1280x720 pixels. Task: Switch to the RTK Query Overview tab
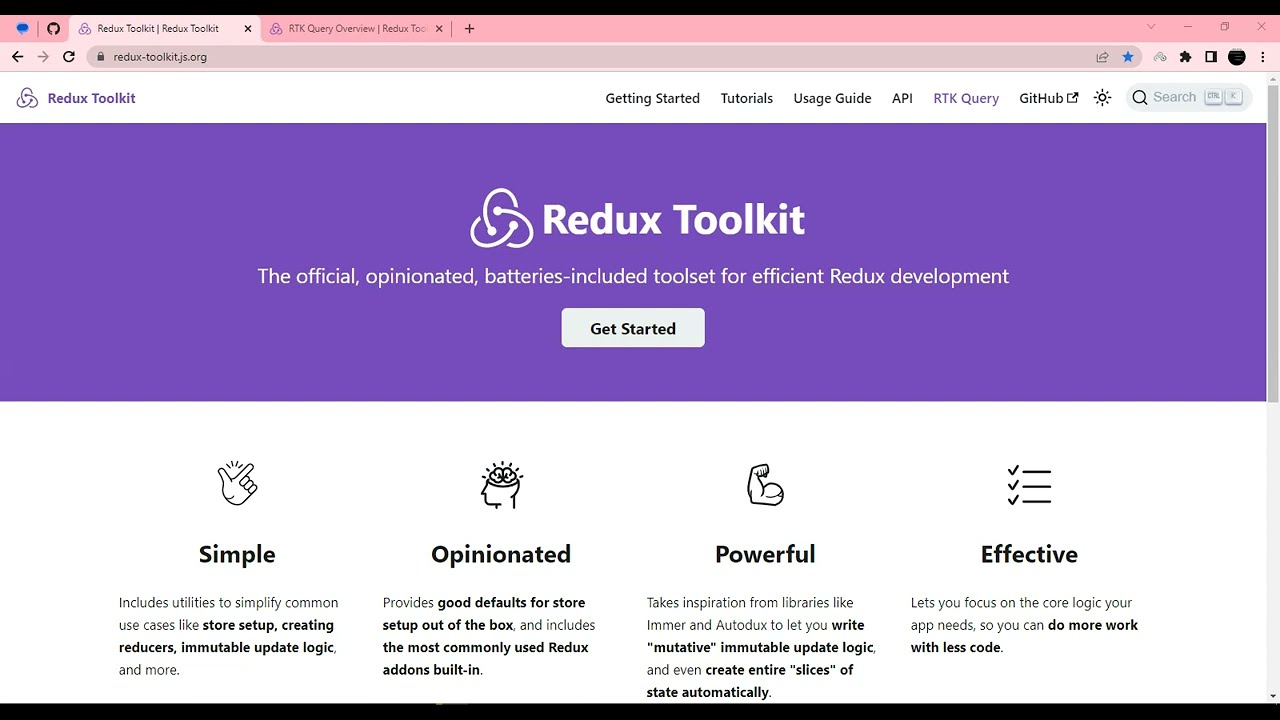355,29
